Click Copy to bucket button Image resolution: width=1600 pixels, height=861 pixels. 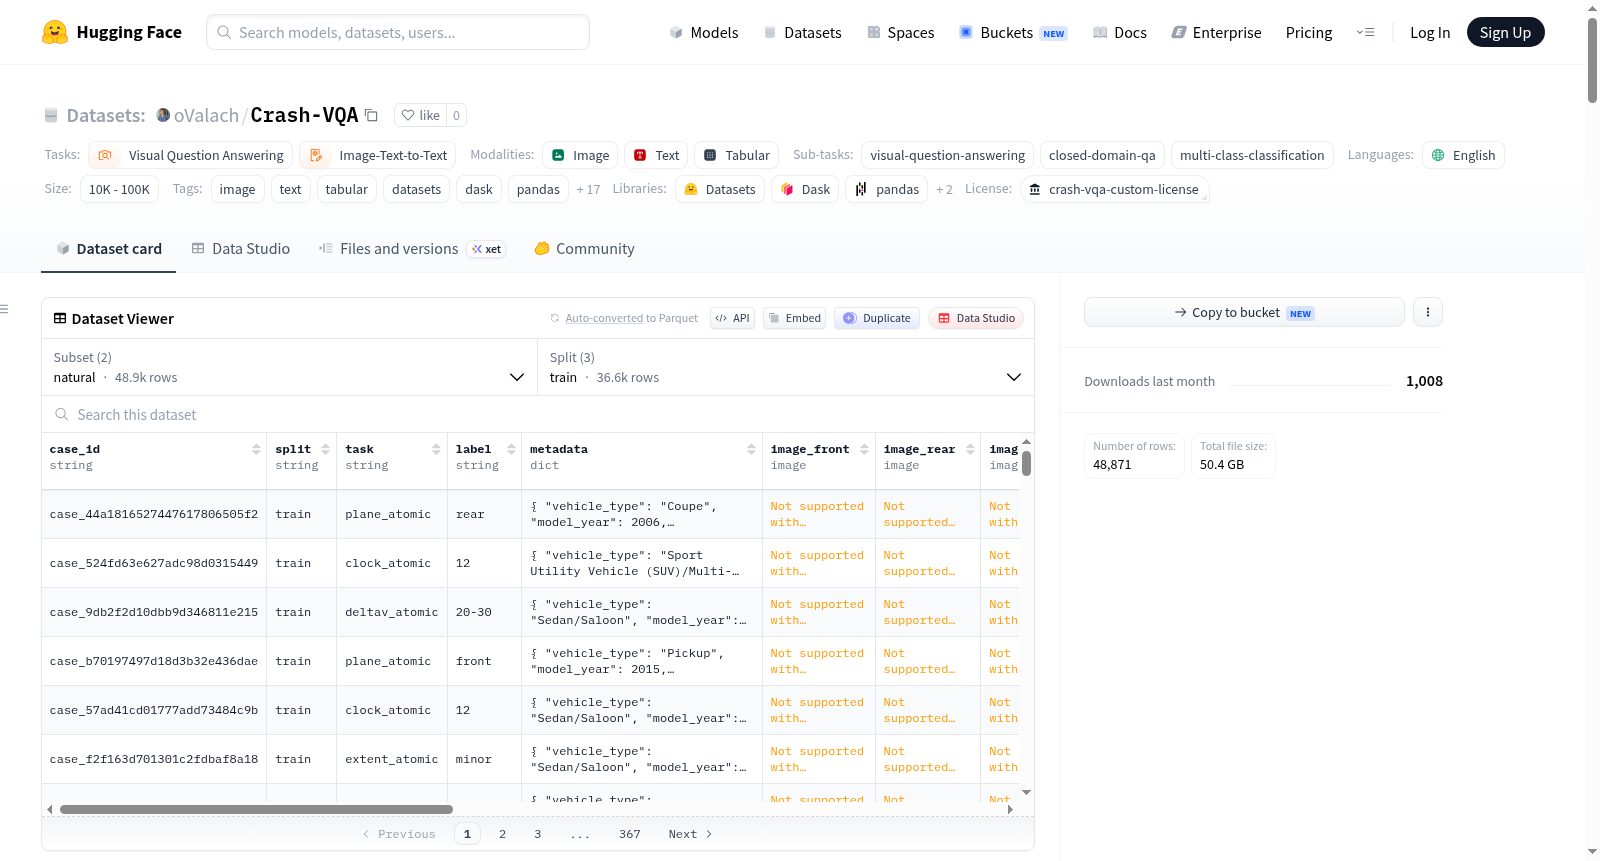(x=1244, y=312)
